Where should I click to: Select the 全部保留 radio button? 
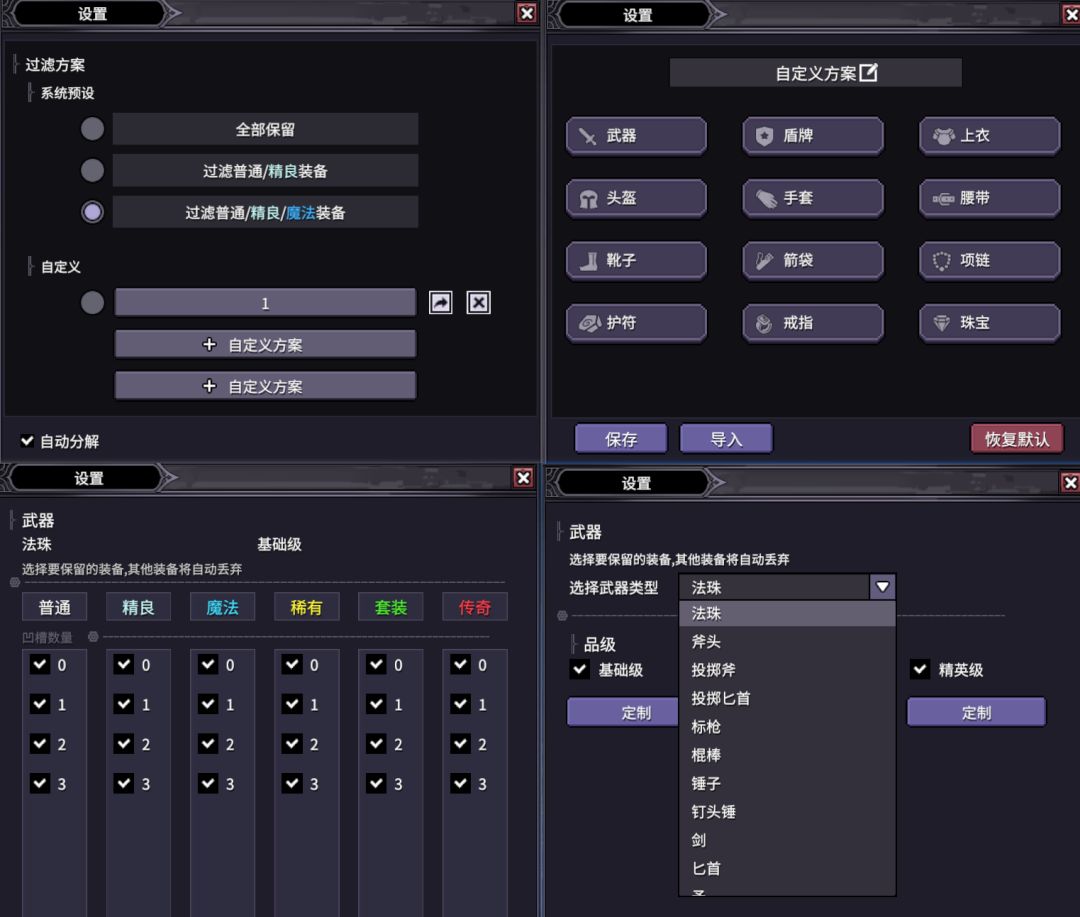(92, 129)
